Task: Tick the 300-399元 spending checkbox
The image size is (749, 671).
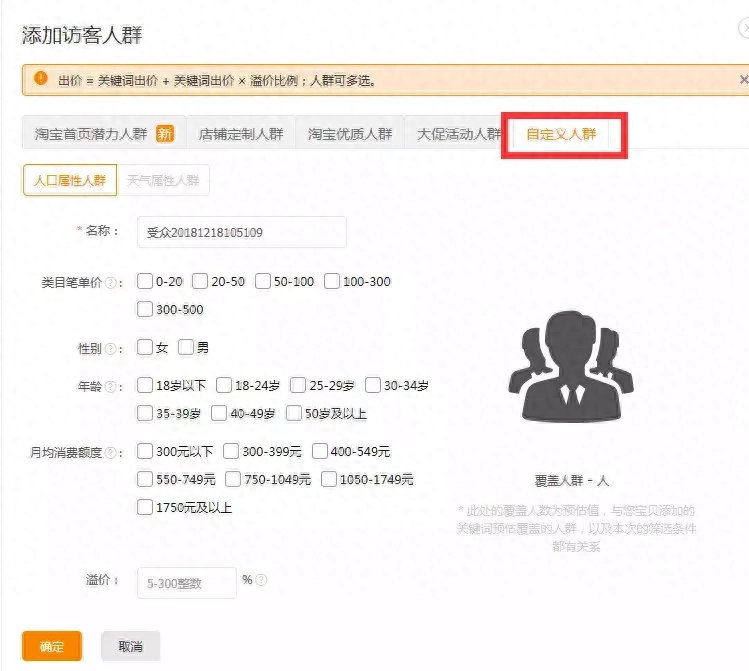Action: tap(231, 450)
